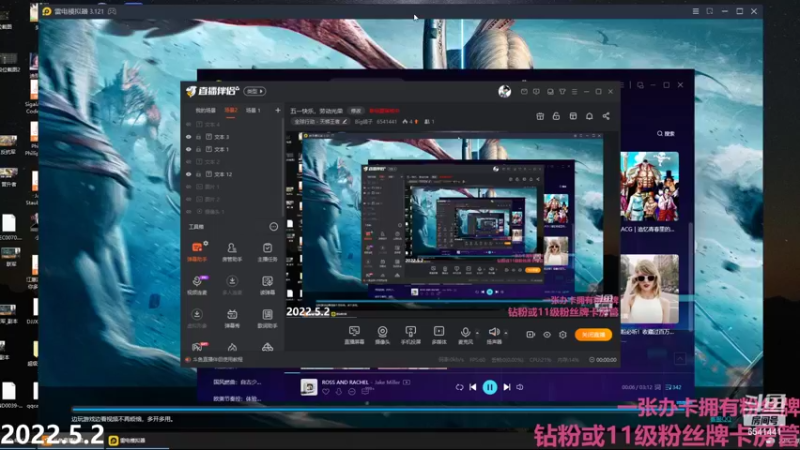Screen dimensions: 800x450
Task: Open the user avatar in 直播伴侣 title bar
Action: point(505,91)
